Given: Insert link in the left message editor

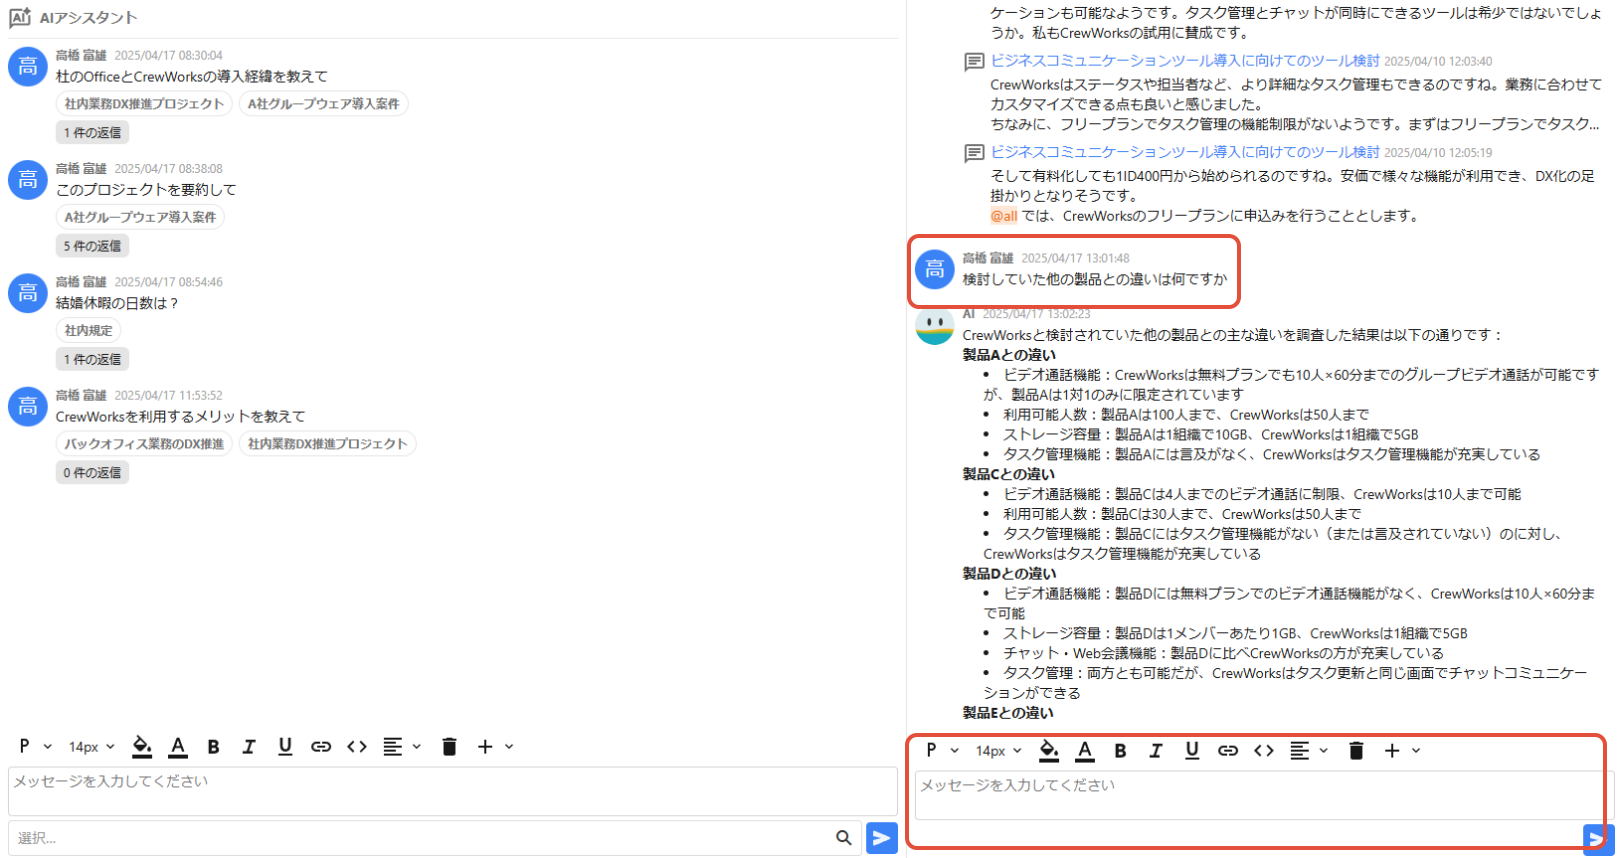Looking at the screenshot, I should tap(321, 747).
